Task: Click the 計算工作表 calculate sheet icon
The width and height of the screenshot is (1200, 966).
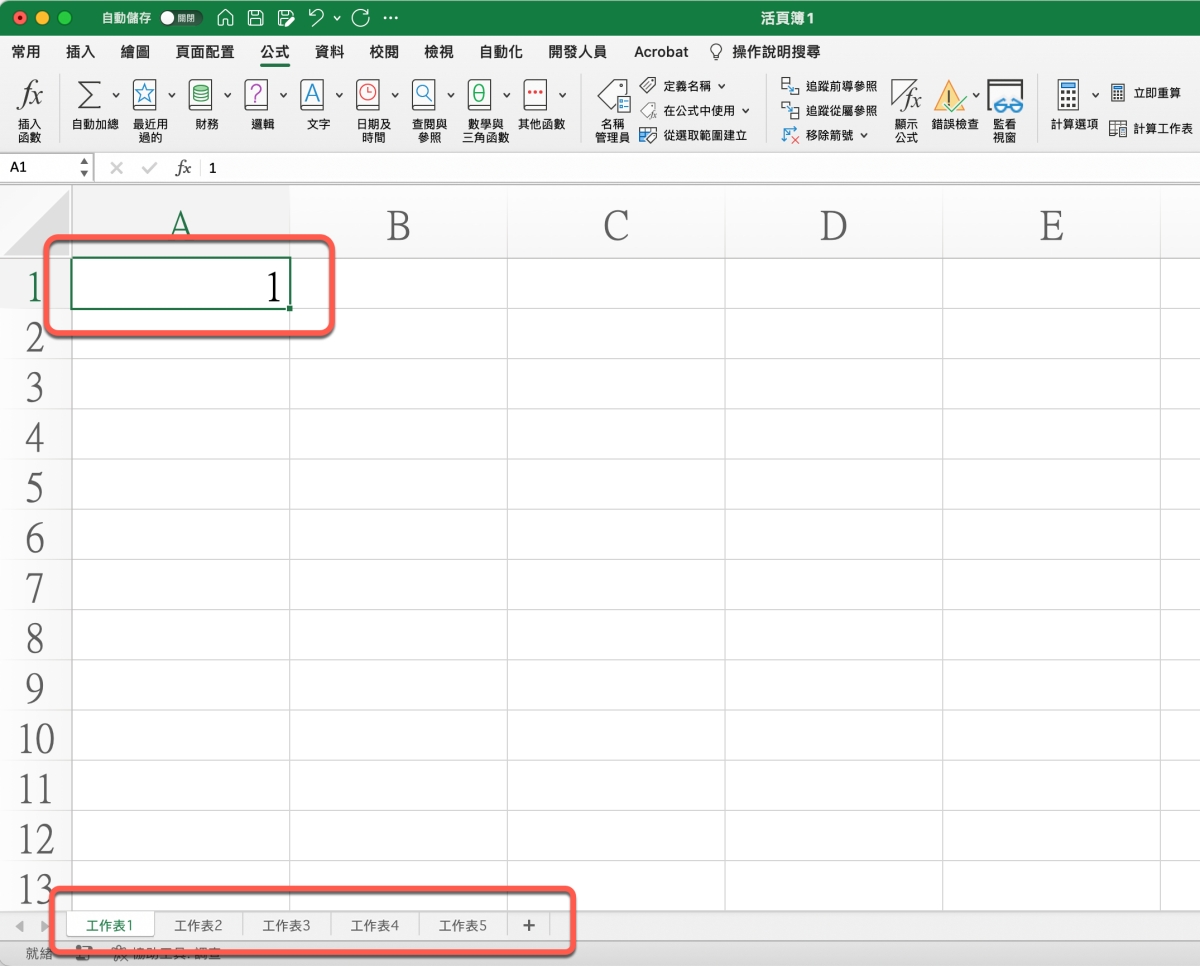Action: 1118,129
